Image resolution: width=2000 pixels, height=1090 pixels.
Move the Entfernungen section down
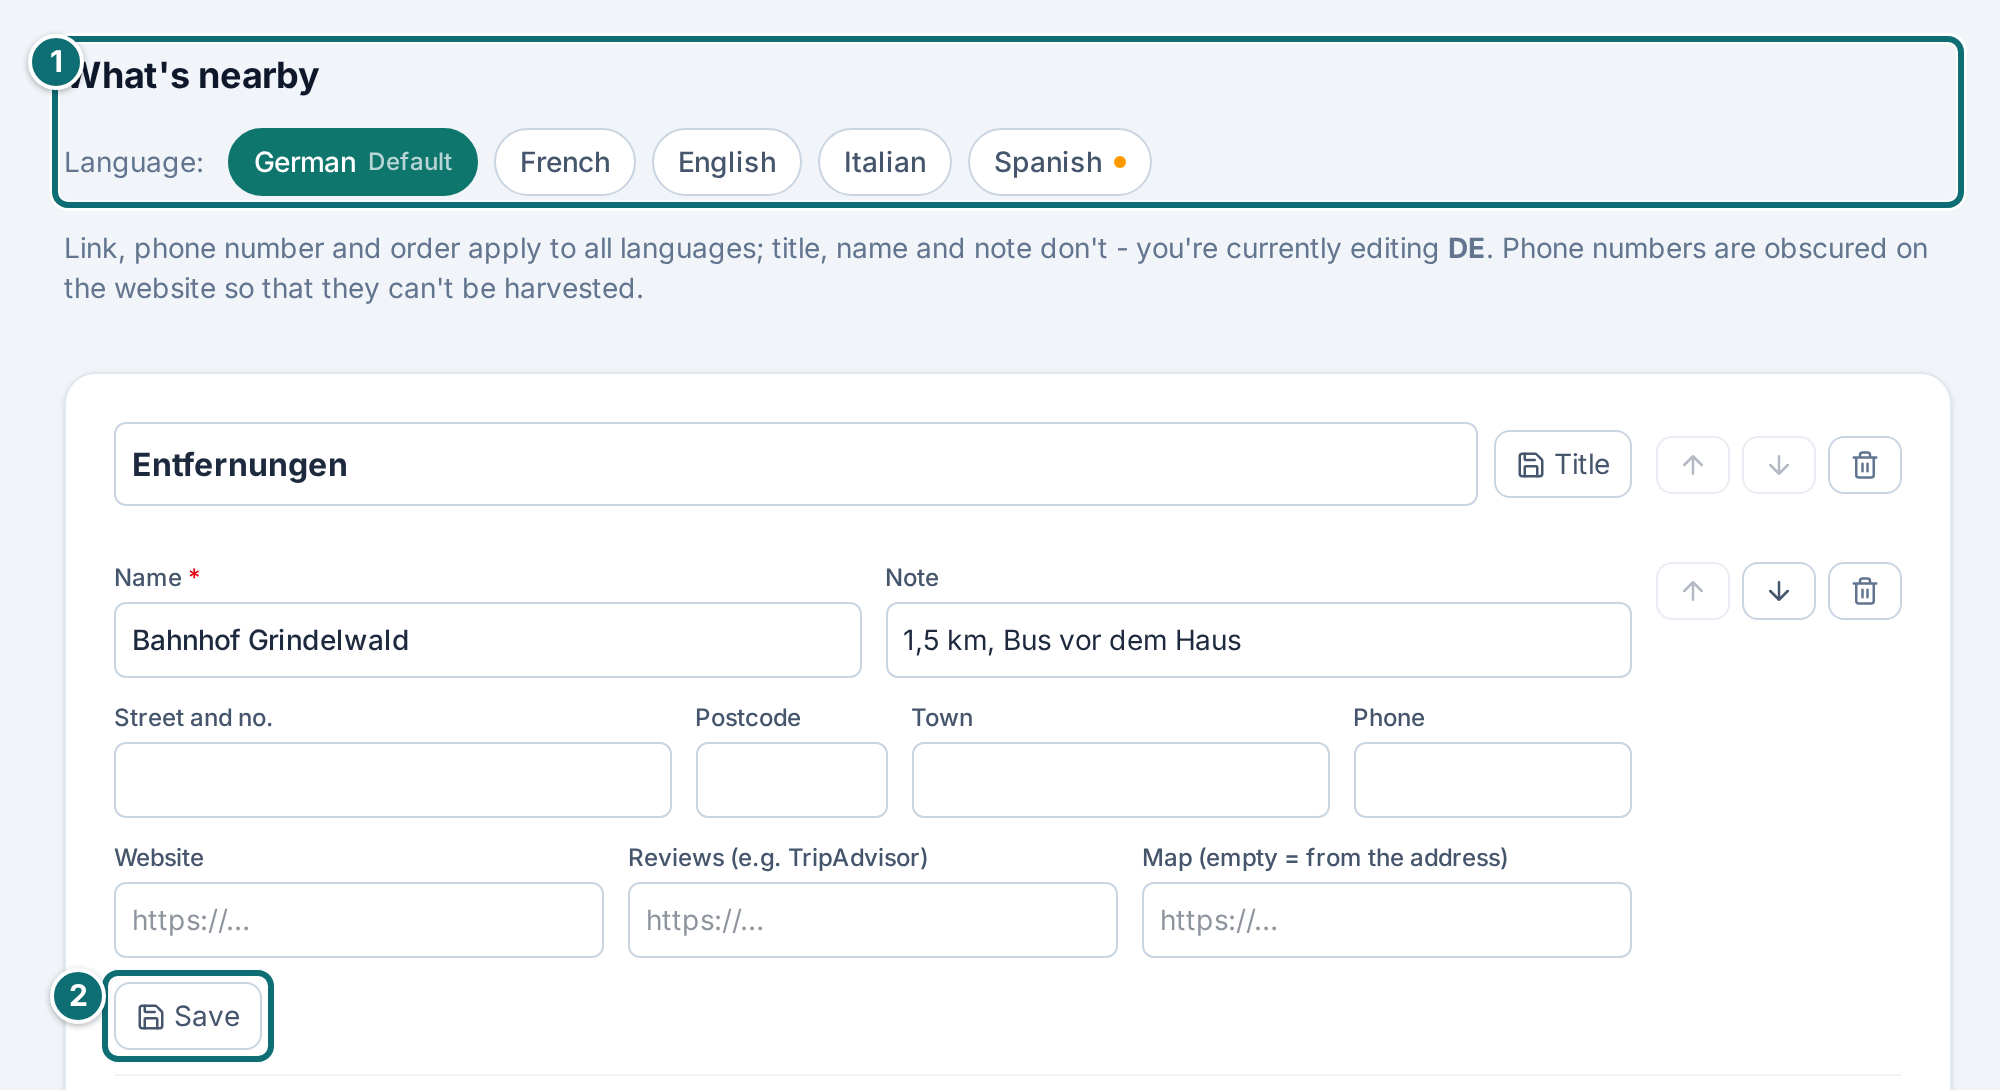pos(1778,465)
